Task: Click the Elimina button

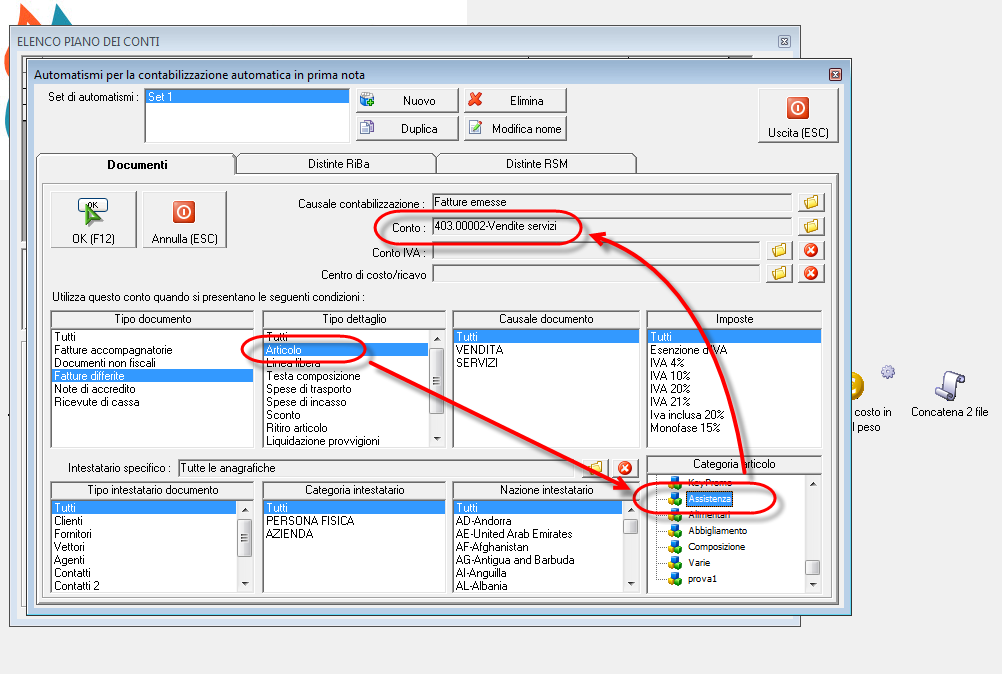Action: click(515, 100)
